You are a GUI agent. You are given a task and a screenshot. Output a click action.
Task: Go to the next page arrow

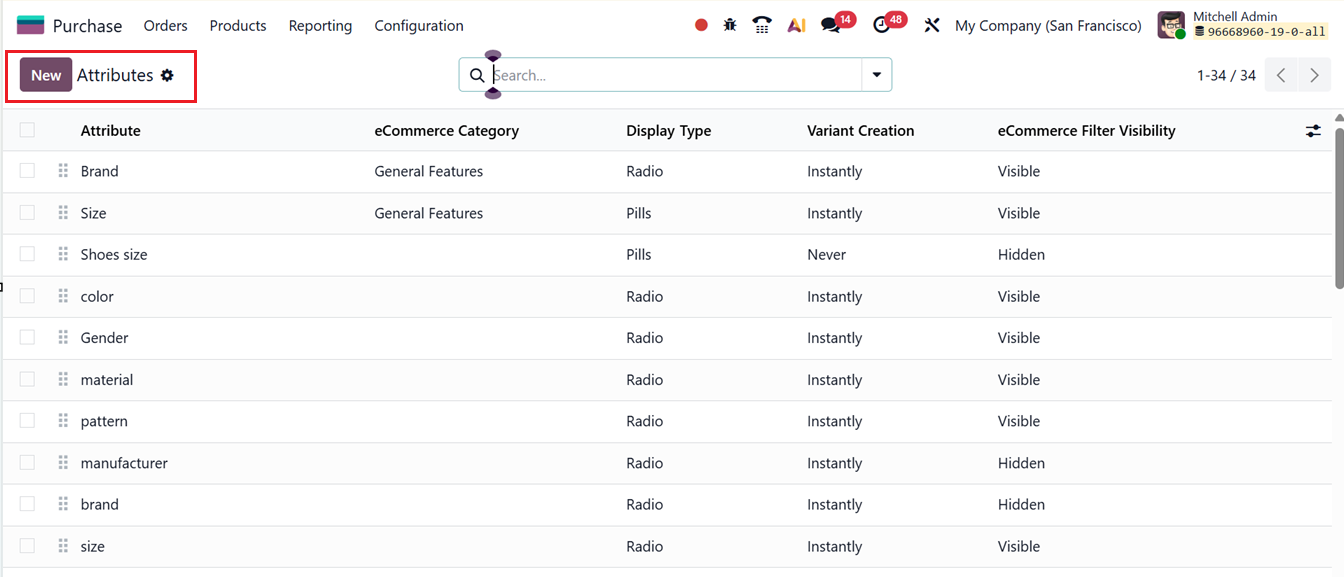[1314, 75]
